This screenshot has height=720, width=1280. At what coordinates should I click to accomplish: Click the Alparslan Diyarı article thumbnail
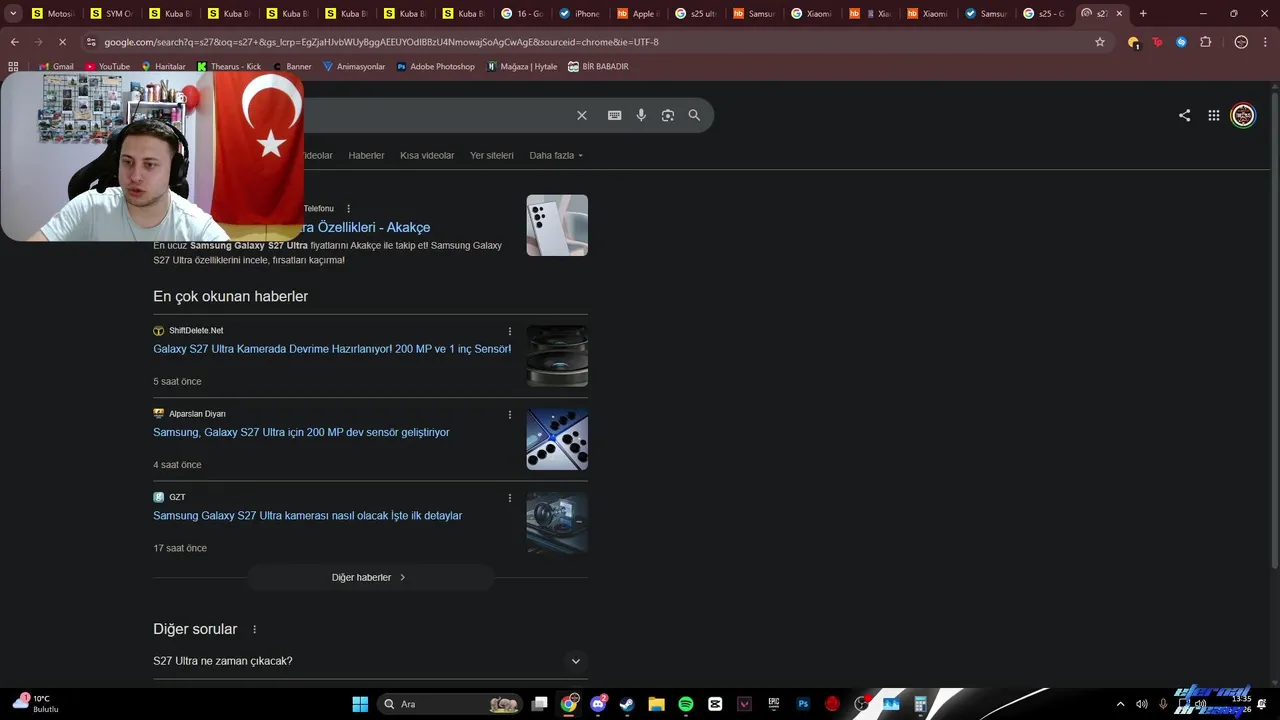tap(557, 439)
